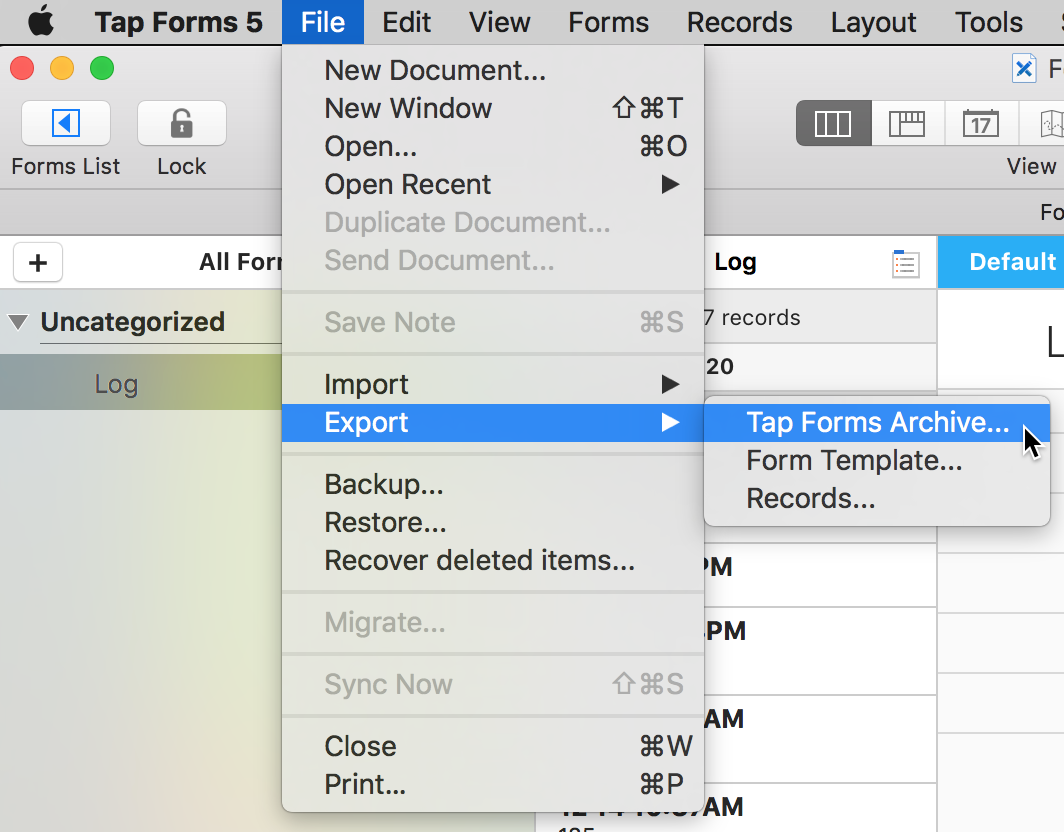Screen dimensions: 1064x832
Task: Expand the Open Recent submenu
Action: click(493, 184)
